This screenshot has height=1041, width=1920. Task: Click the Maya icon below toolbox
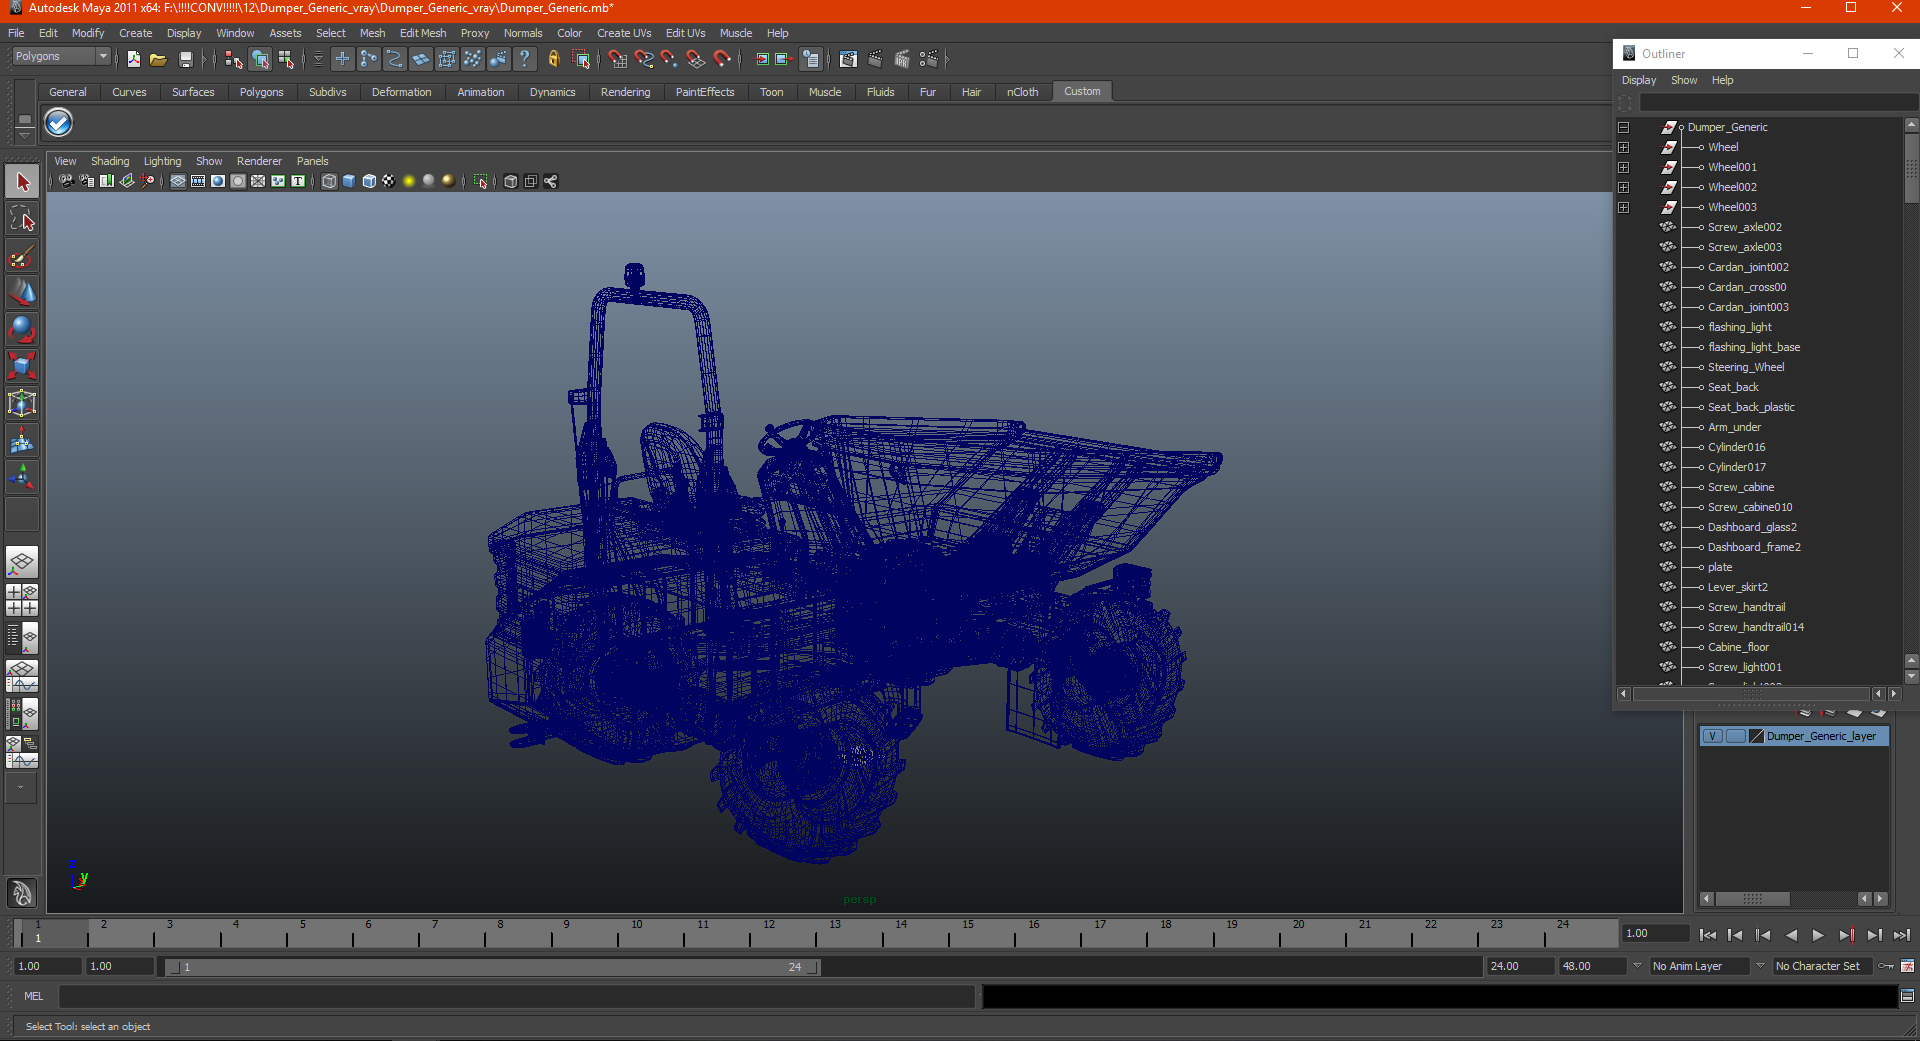(22, 892)
